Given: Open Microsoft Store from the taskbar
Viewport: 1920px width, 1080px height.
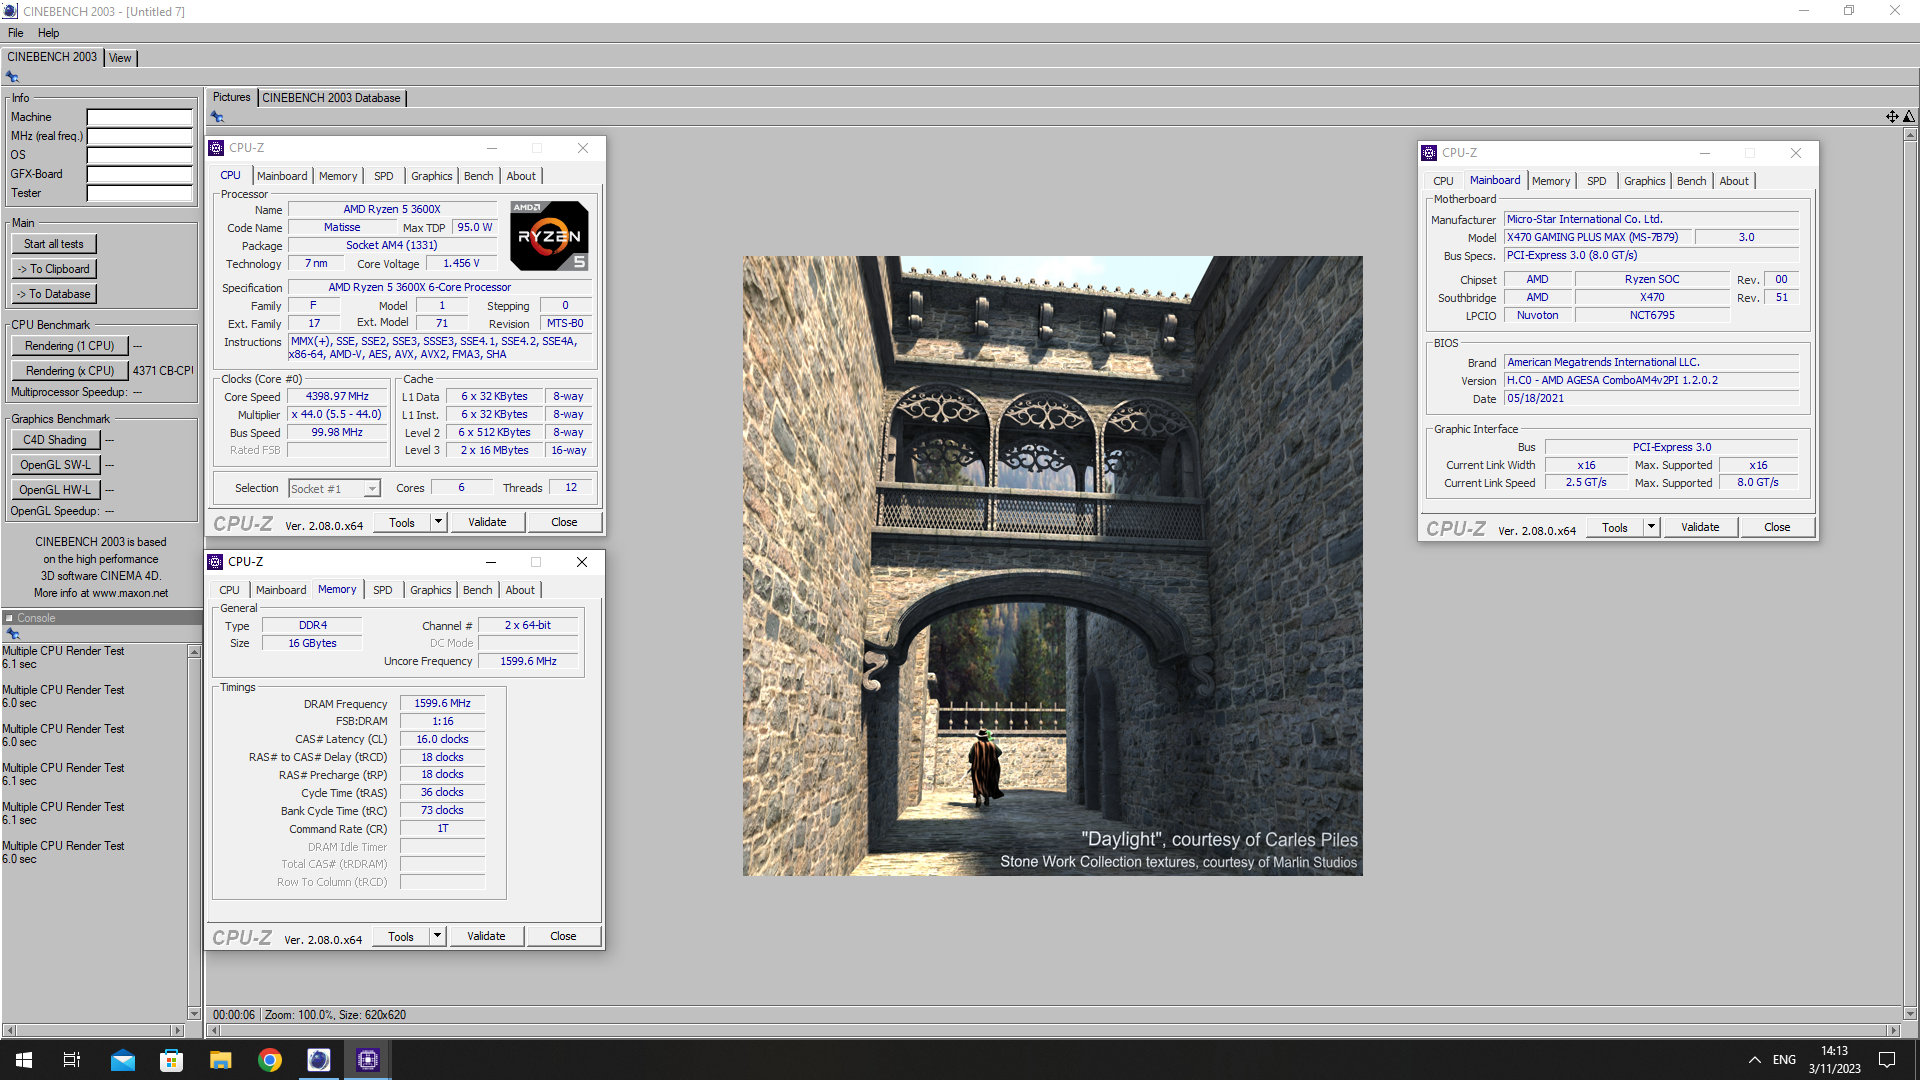Looking at the screenshot, I should point(171,1060).
